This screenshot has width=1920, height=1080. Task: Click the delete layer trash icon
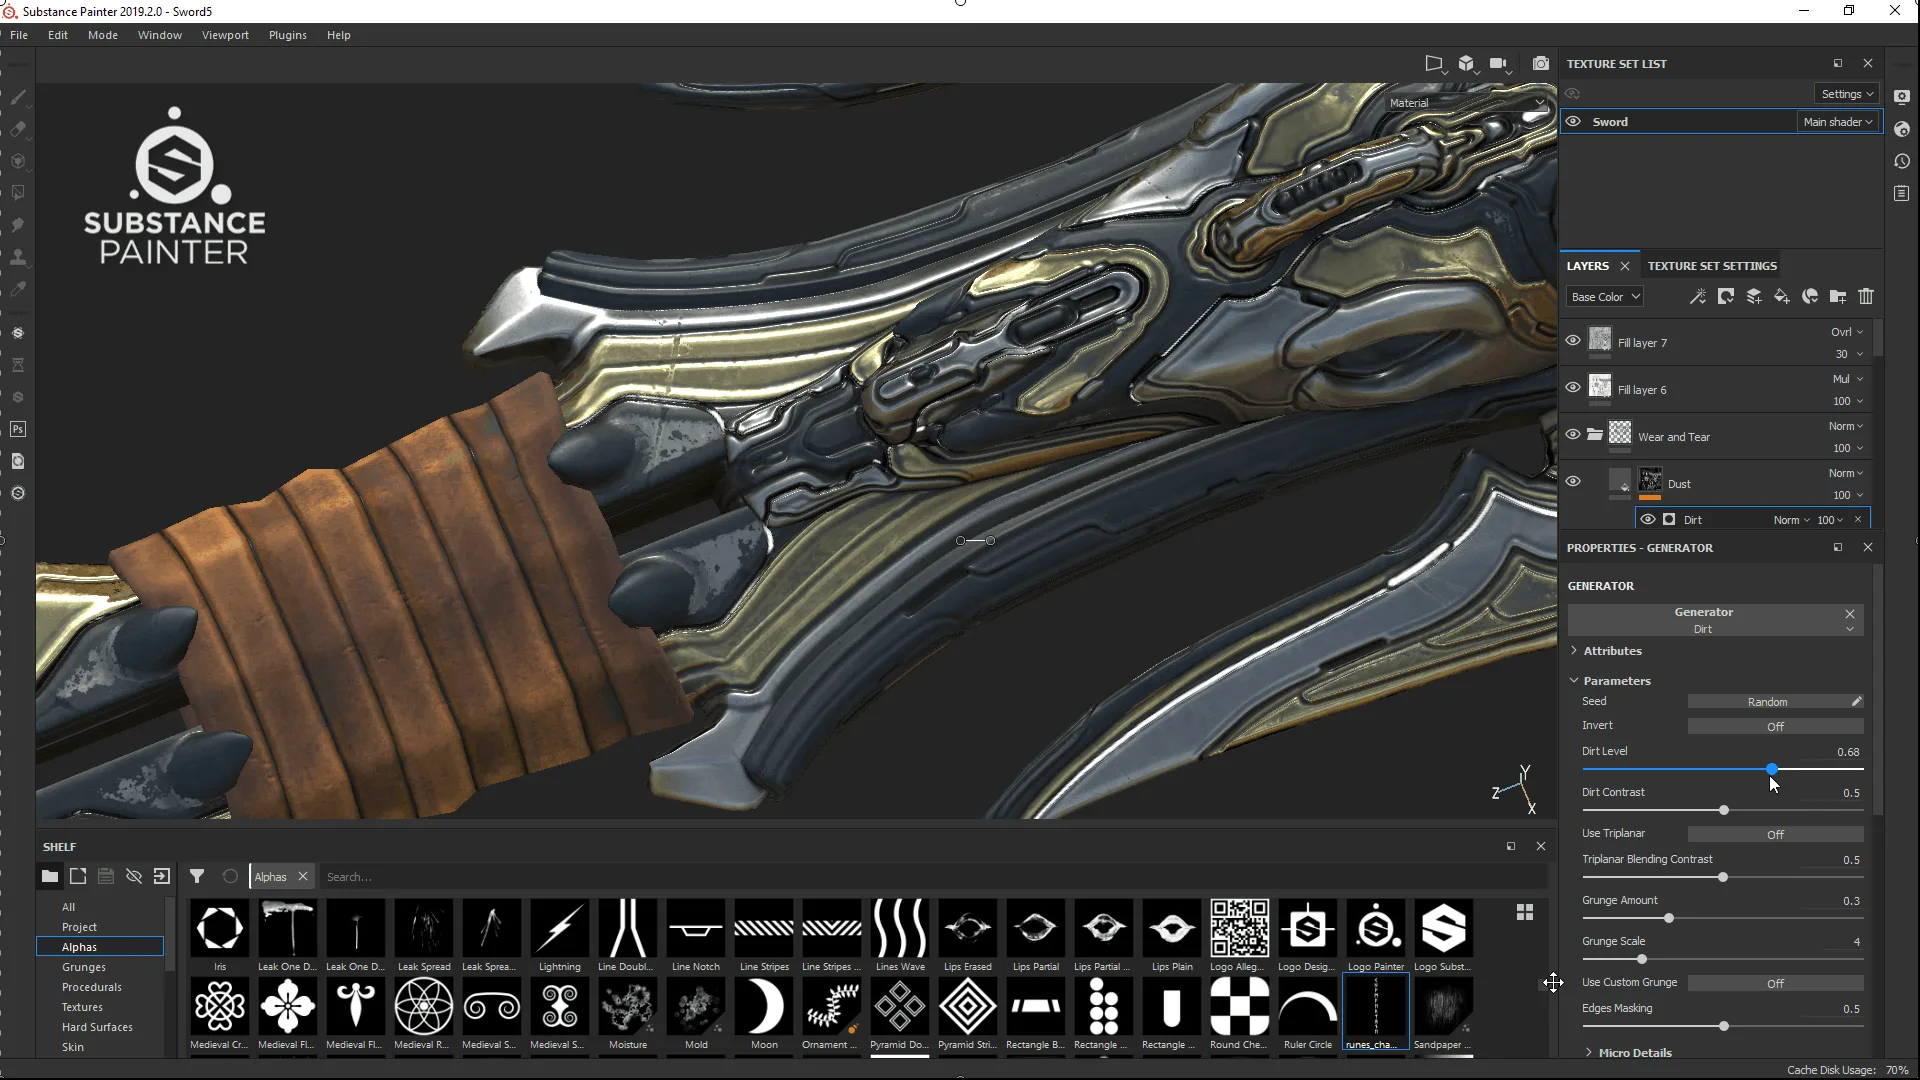(1866, 297)
